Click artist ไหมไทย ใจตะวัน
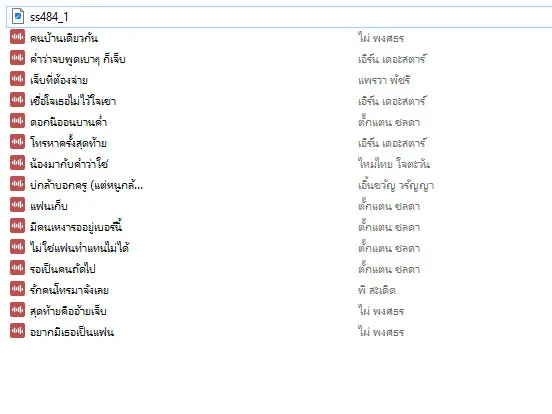Screen dimensions: 552x414 tap(394, 164)
